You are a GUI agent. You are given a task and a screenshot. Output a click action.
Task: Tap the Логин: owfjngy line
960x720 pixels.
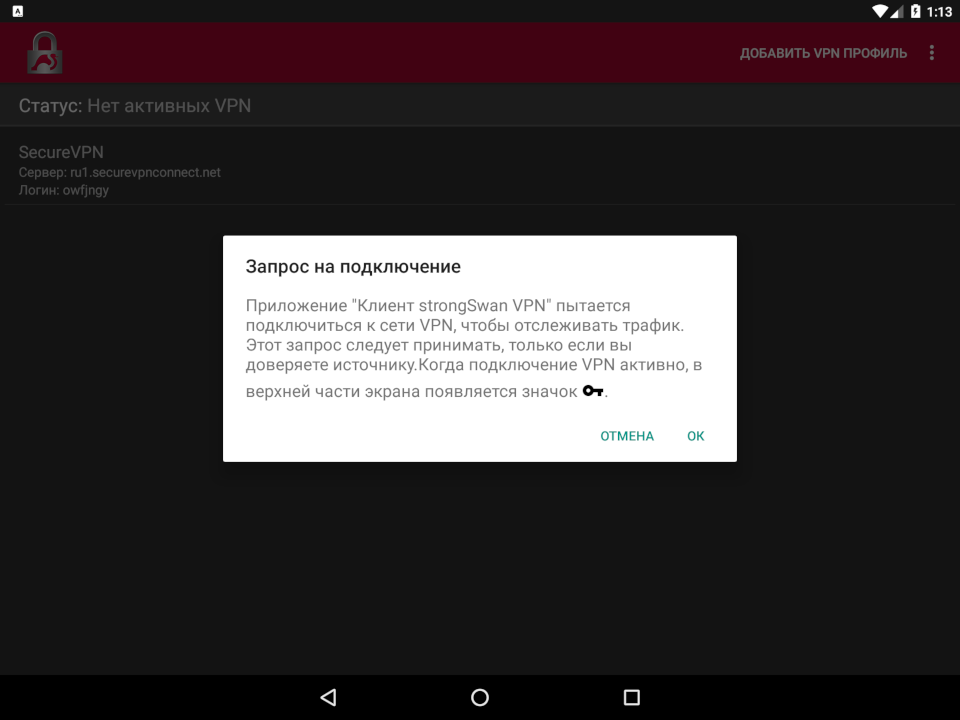(64, 190)
